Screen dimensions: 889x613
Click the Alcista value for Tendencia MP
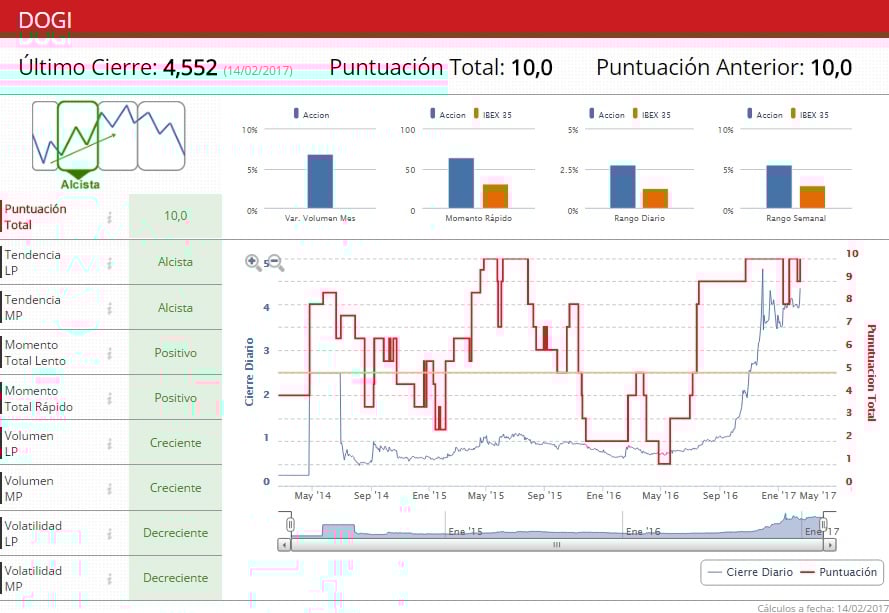(175, 308)
